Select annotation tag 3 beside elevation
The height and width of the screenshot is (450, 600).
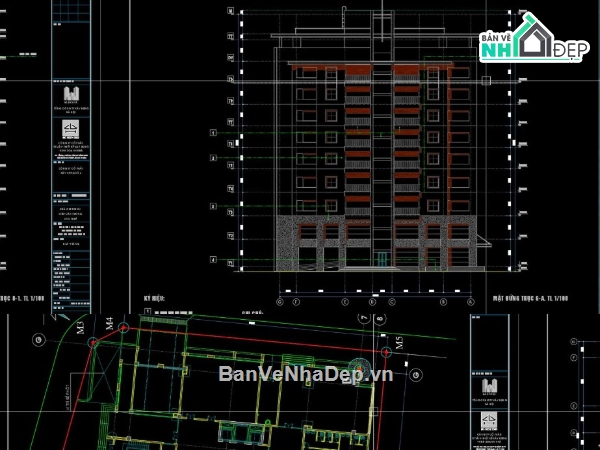(214, 206)
